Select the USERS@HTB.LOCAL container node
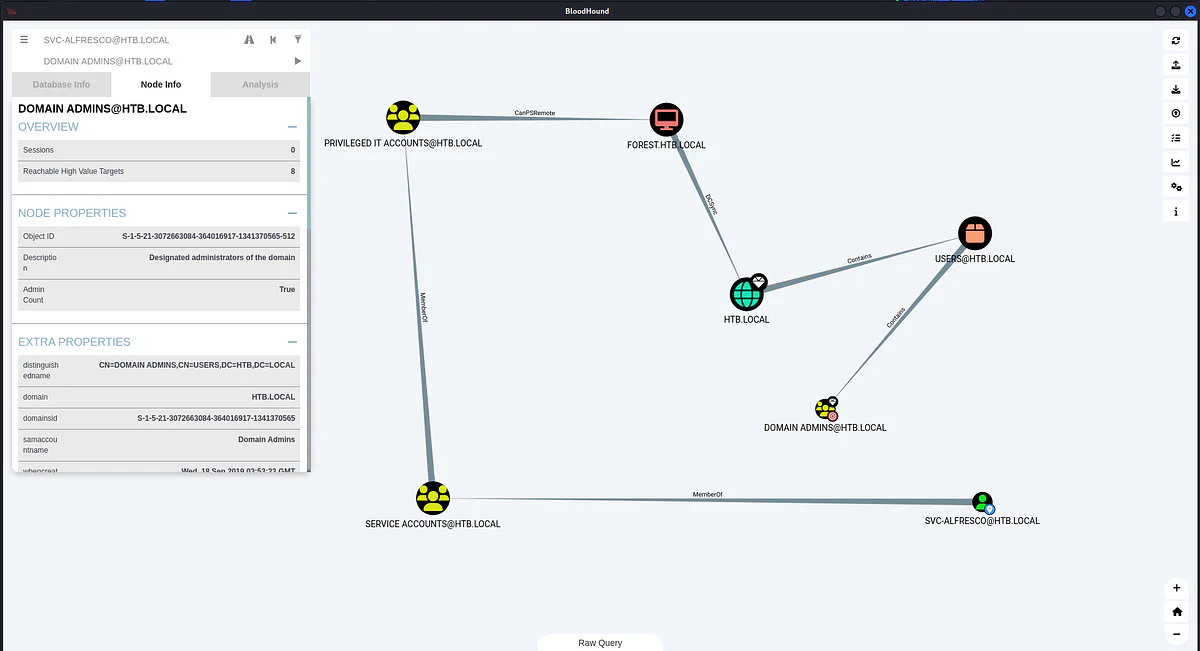Image resolution: width=1200 pixels, height=651 pixels. (x=974, y=234)
